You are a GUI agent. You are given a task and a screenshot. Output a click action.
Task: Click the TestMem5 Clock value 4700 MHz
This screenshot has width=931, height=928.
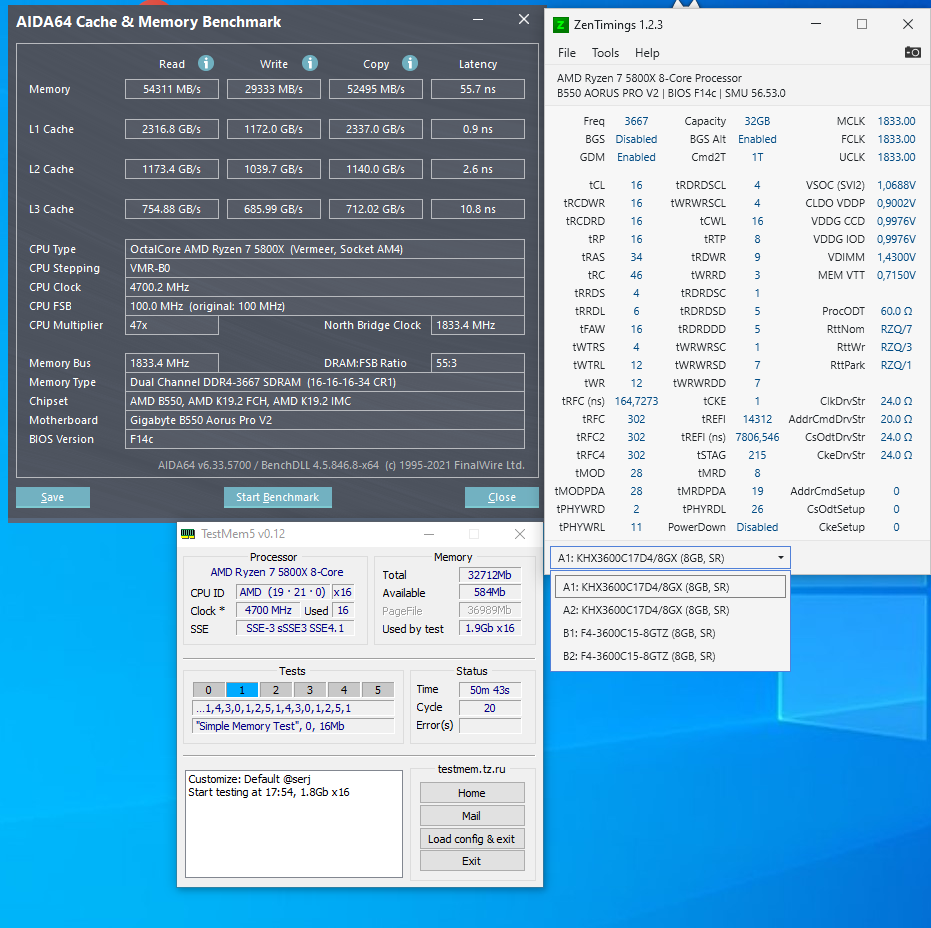(x=268, y=610)
